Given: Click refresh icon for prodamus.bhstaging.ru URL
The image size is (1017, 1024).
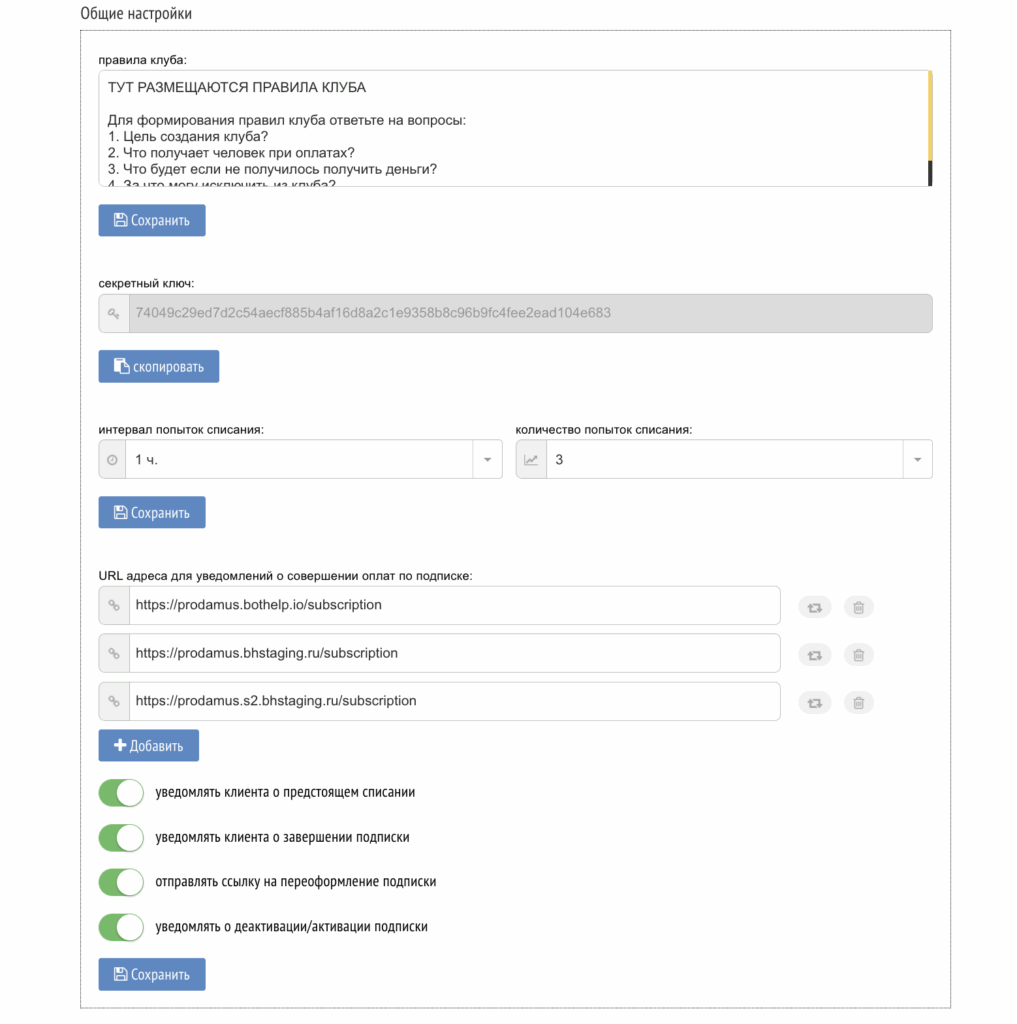Looking at the screenshot, I should [814, 655].
